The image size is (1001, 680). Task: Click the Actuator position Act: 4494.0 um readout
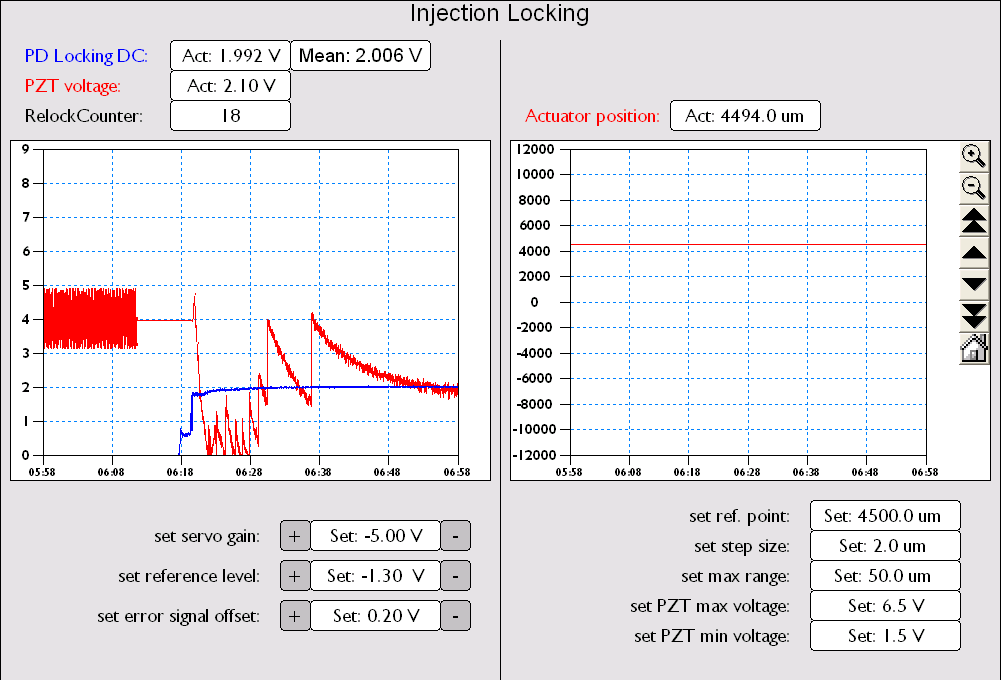pyautogui.click(x=745, y=116)
